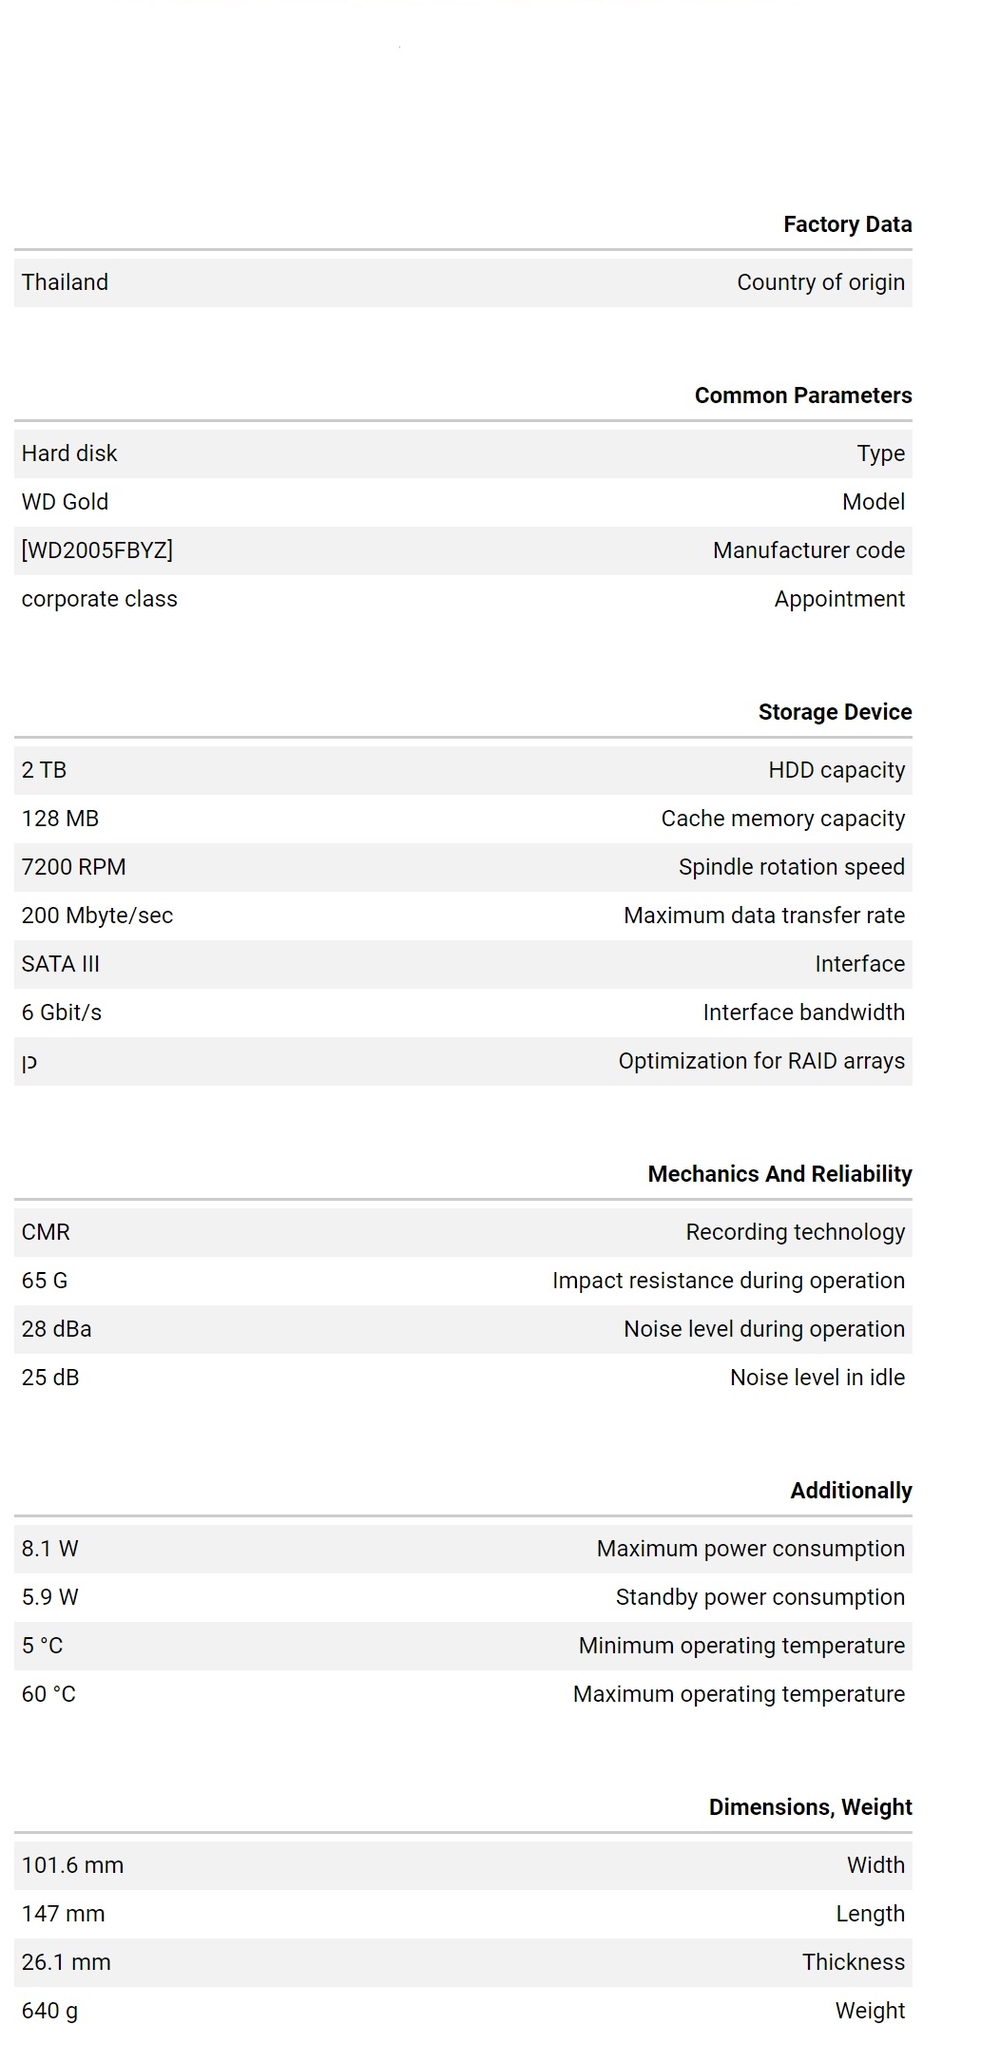The width and height of the screenshot is (1000, 2064).
Task: Click the 'Width' label
Action: (x=876, y=1866)
